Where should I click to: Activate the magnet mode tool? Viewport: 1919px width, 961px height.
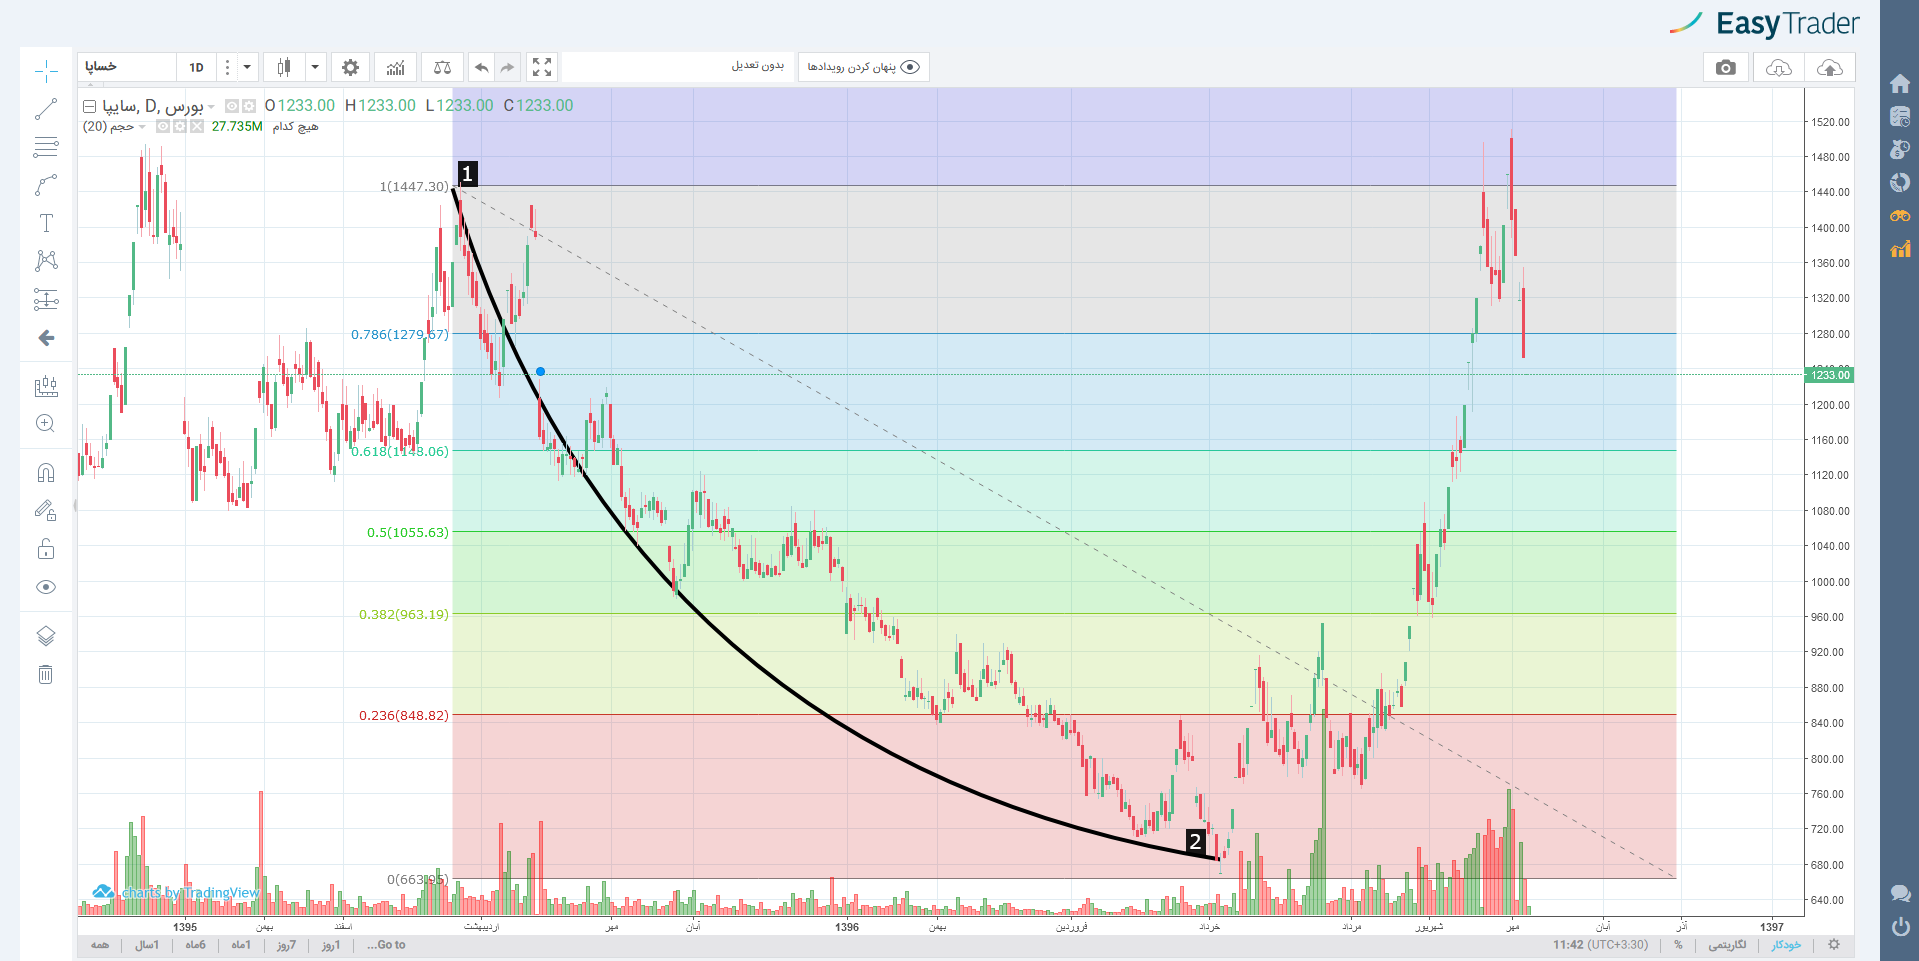(x=46, y=472)
